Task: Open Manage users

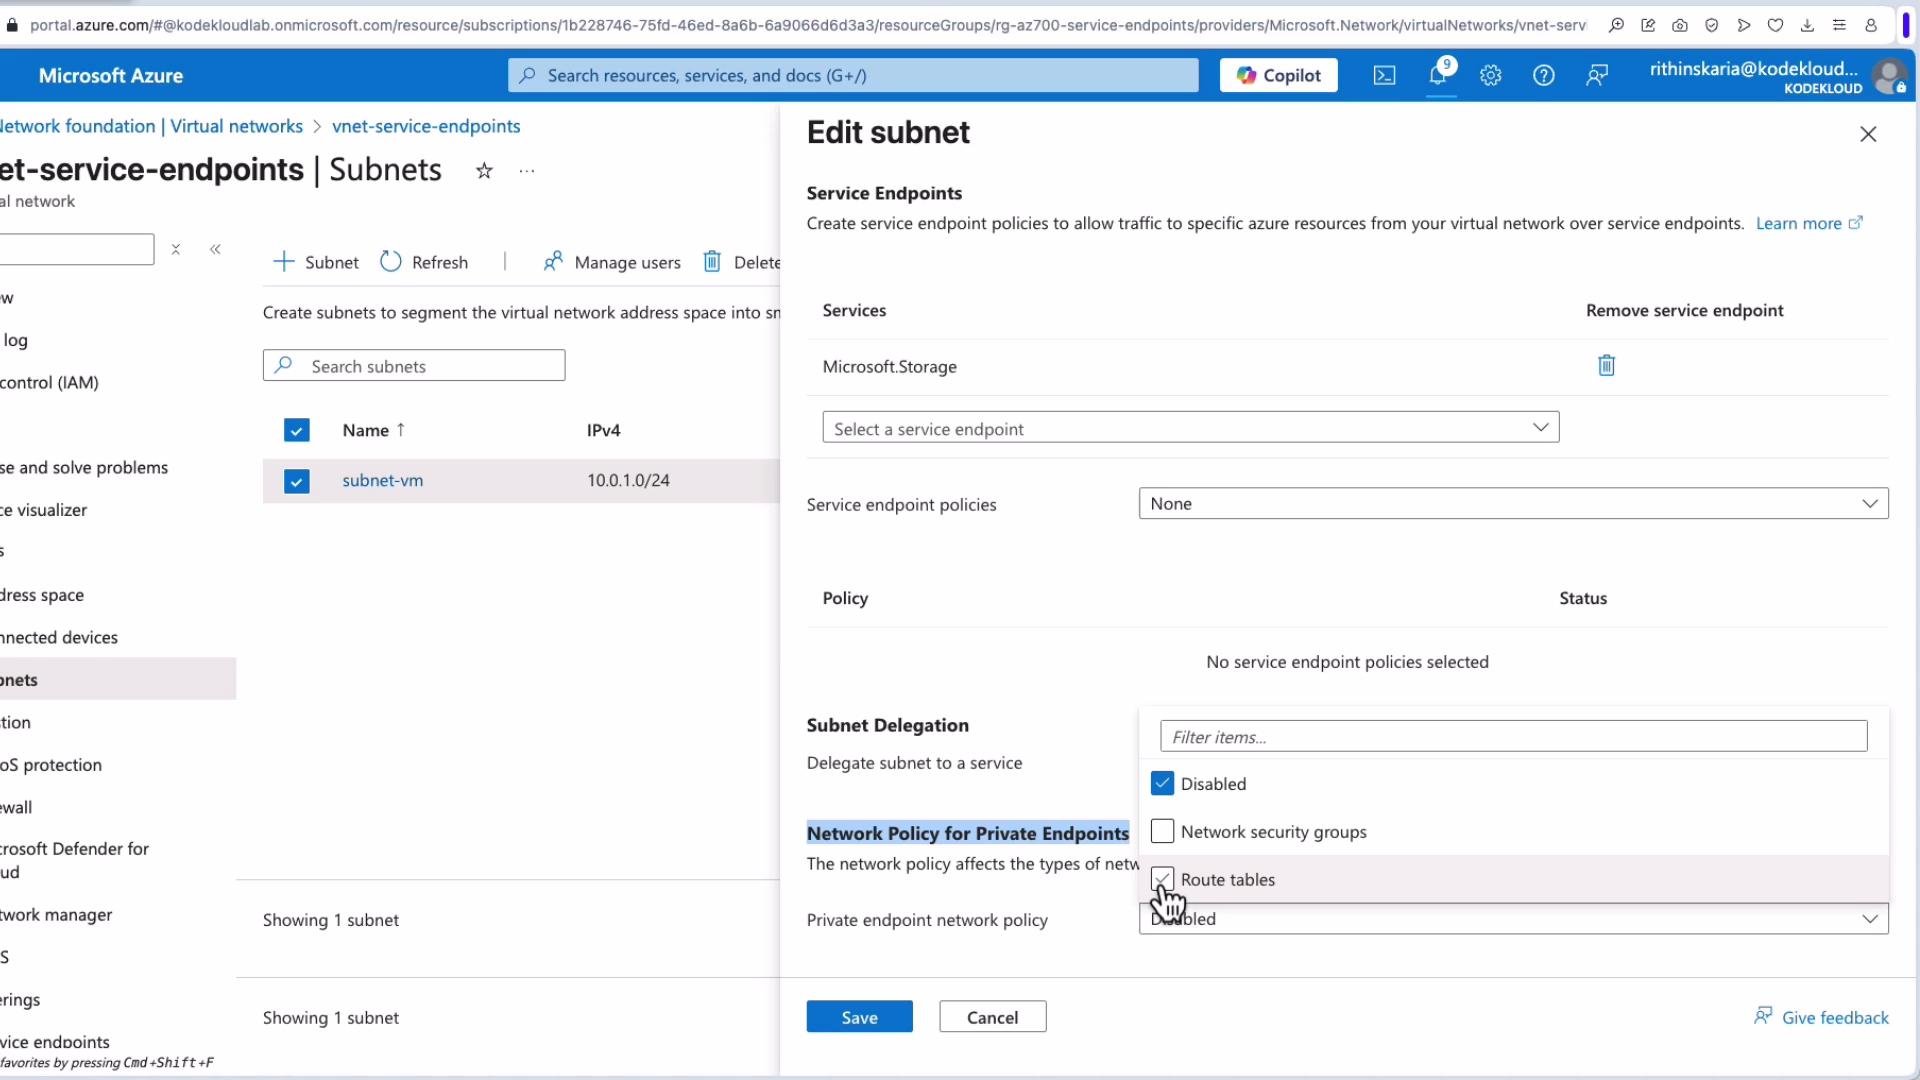Action: (611, 262)
